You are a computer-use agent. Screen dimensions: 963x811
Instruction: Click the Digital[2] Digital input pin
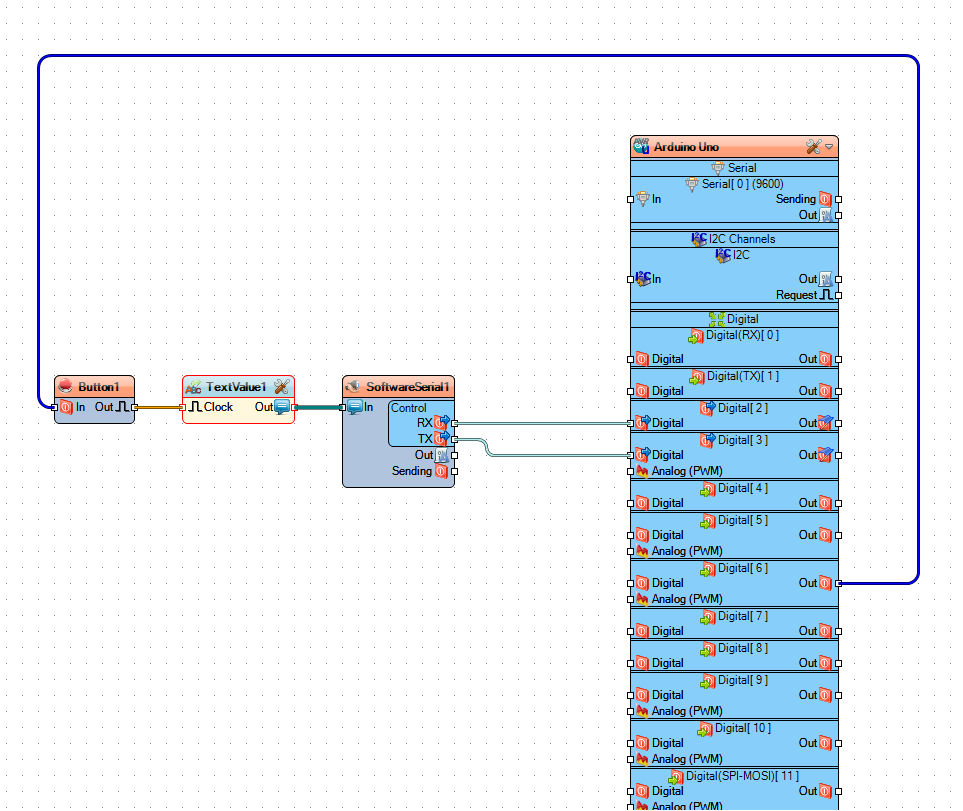pos(630,423)
